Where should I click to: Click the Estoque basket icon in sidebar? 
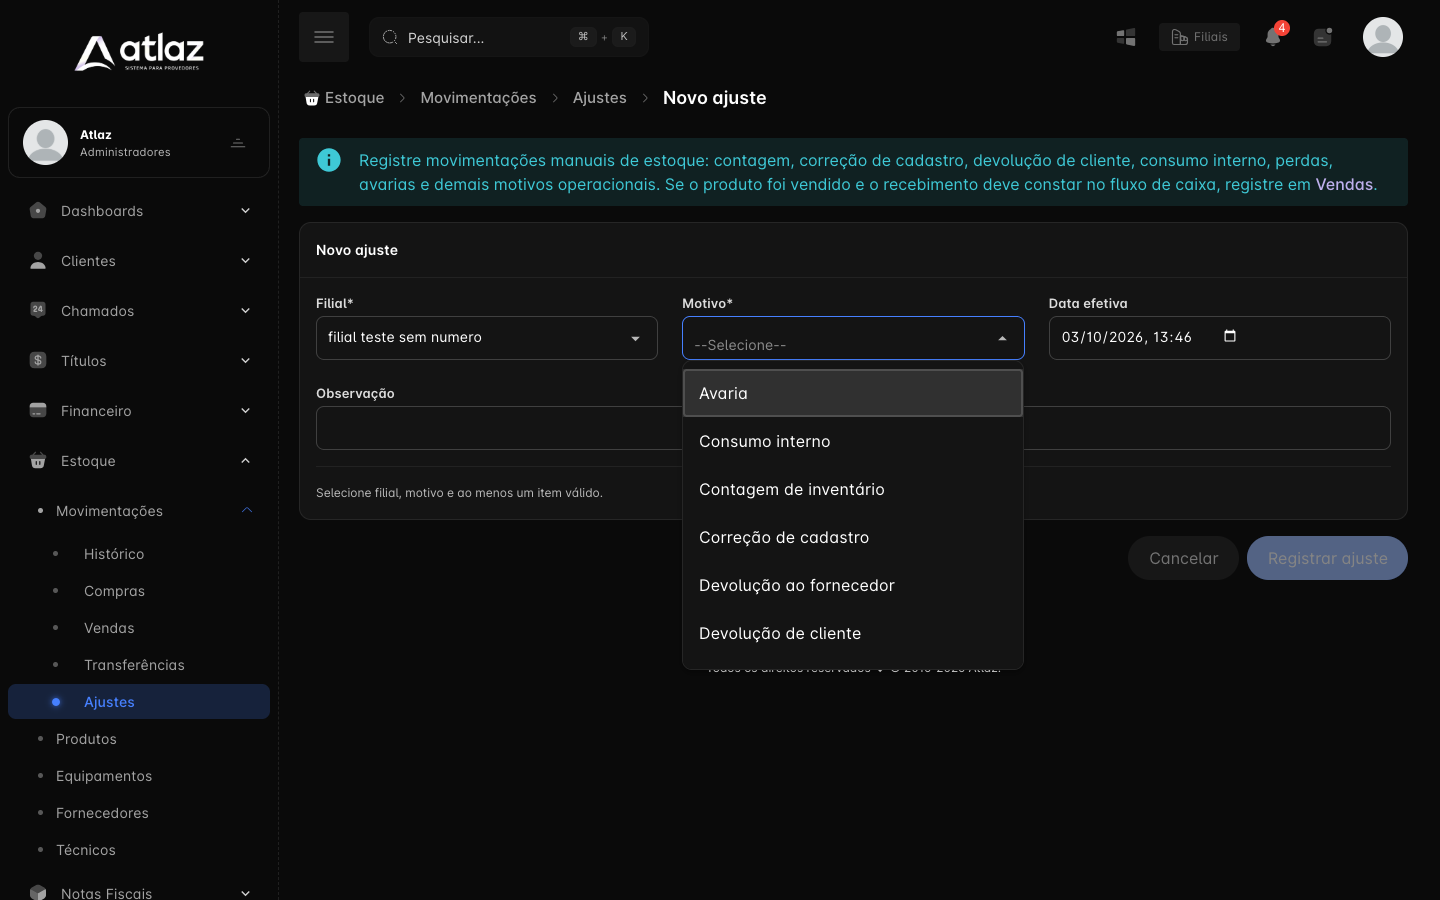[x=38, y=460]
